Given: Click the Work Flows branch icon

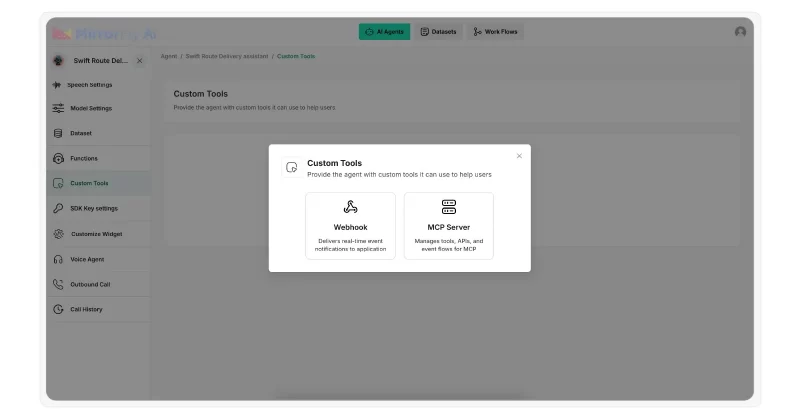Looking at the screenshot, I should pyautogui.click(x=477, y=32).
